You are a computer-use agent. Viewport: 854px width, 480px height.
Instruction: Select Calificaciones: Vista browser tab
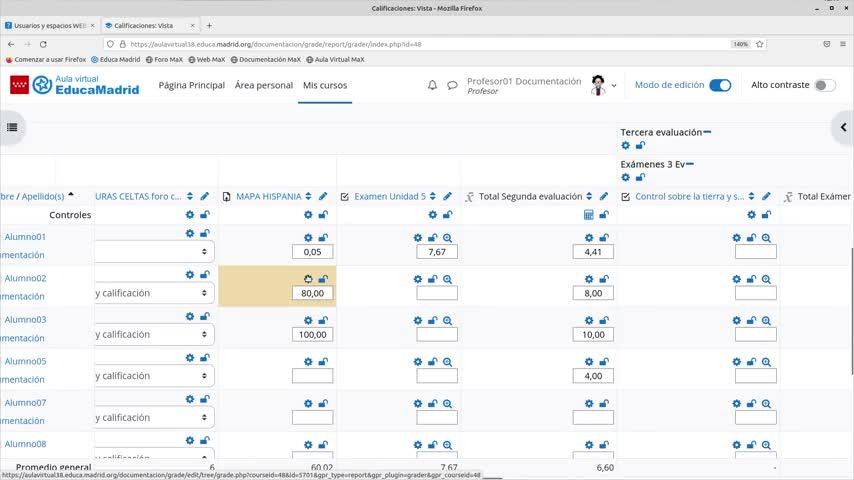(x=150, y=26)
